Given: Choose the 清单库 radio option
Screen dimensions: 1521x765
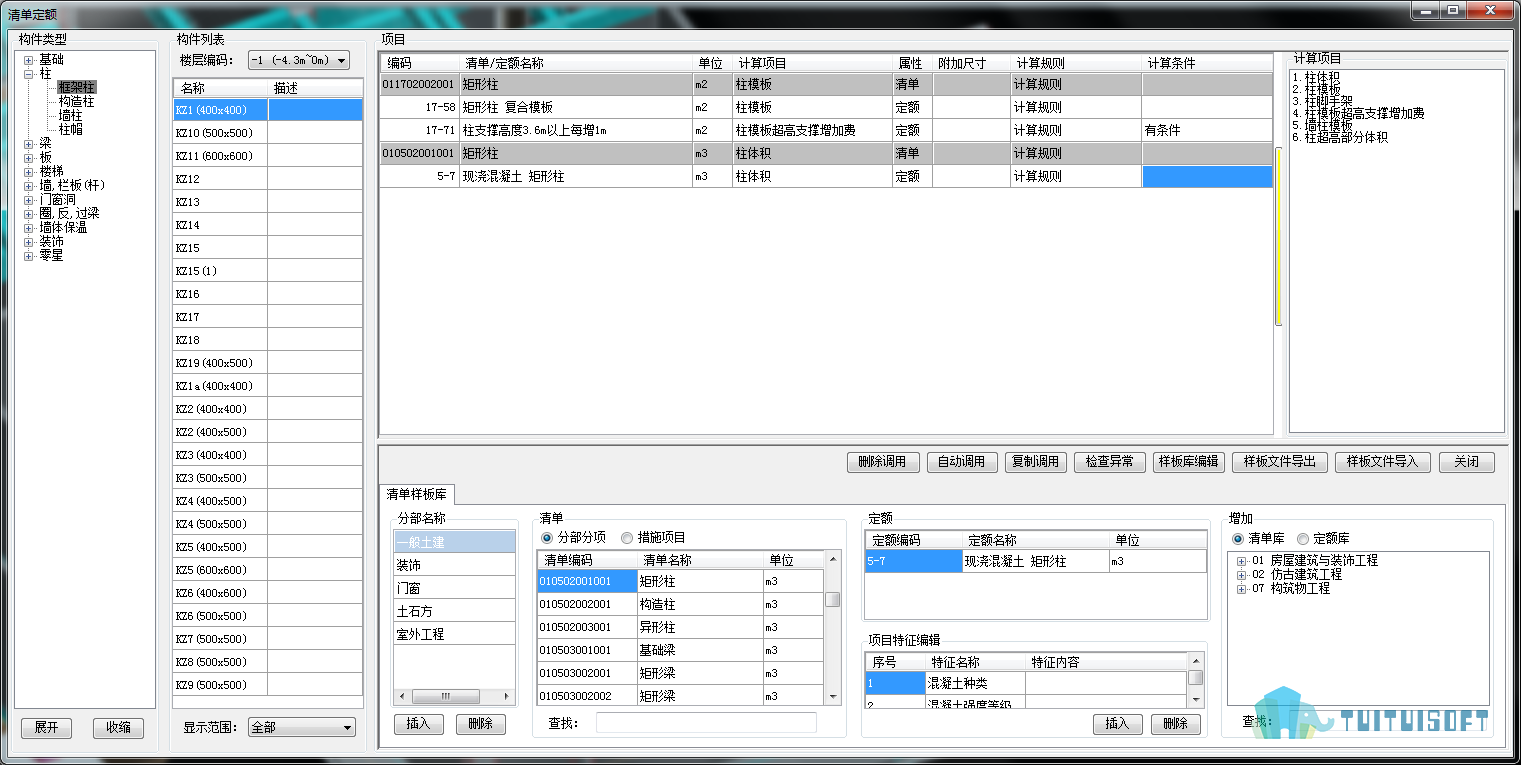Looking at the screenshot, I should [x=1238, y=538].
